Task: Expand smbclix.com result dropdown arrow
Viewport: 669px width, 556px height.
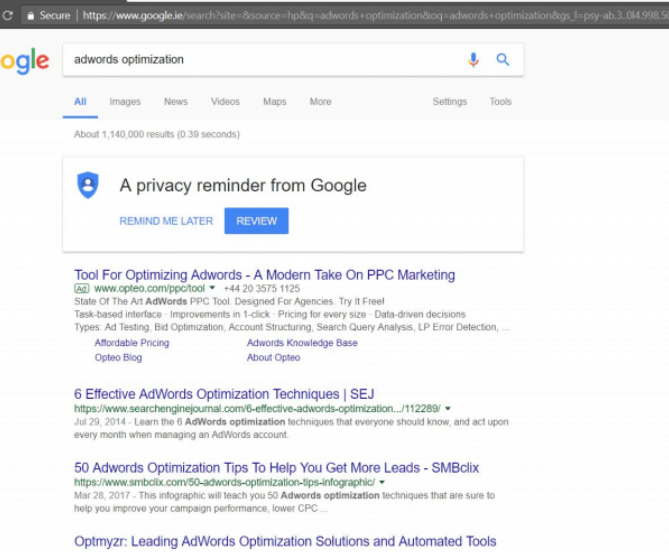Action: pos(382,482)
